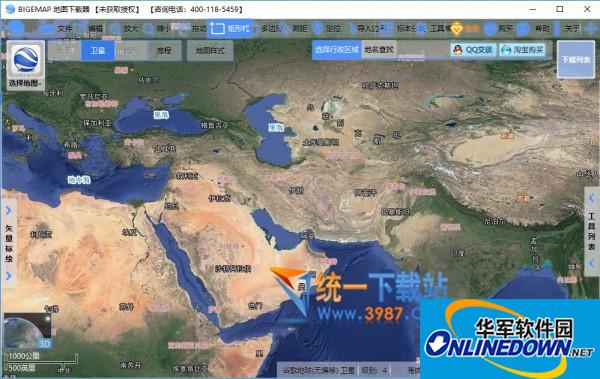Click the 埃及 map label
This screenshot has width=600, height=379.
click(x=130, y=232)
